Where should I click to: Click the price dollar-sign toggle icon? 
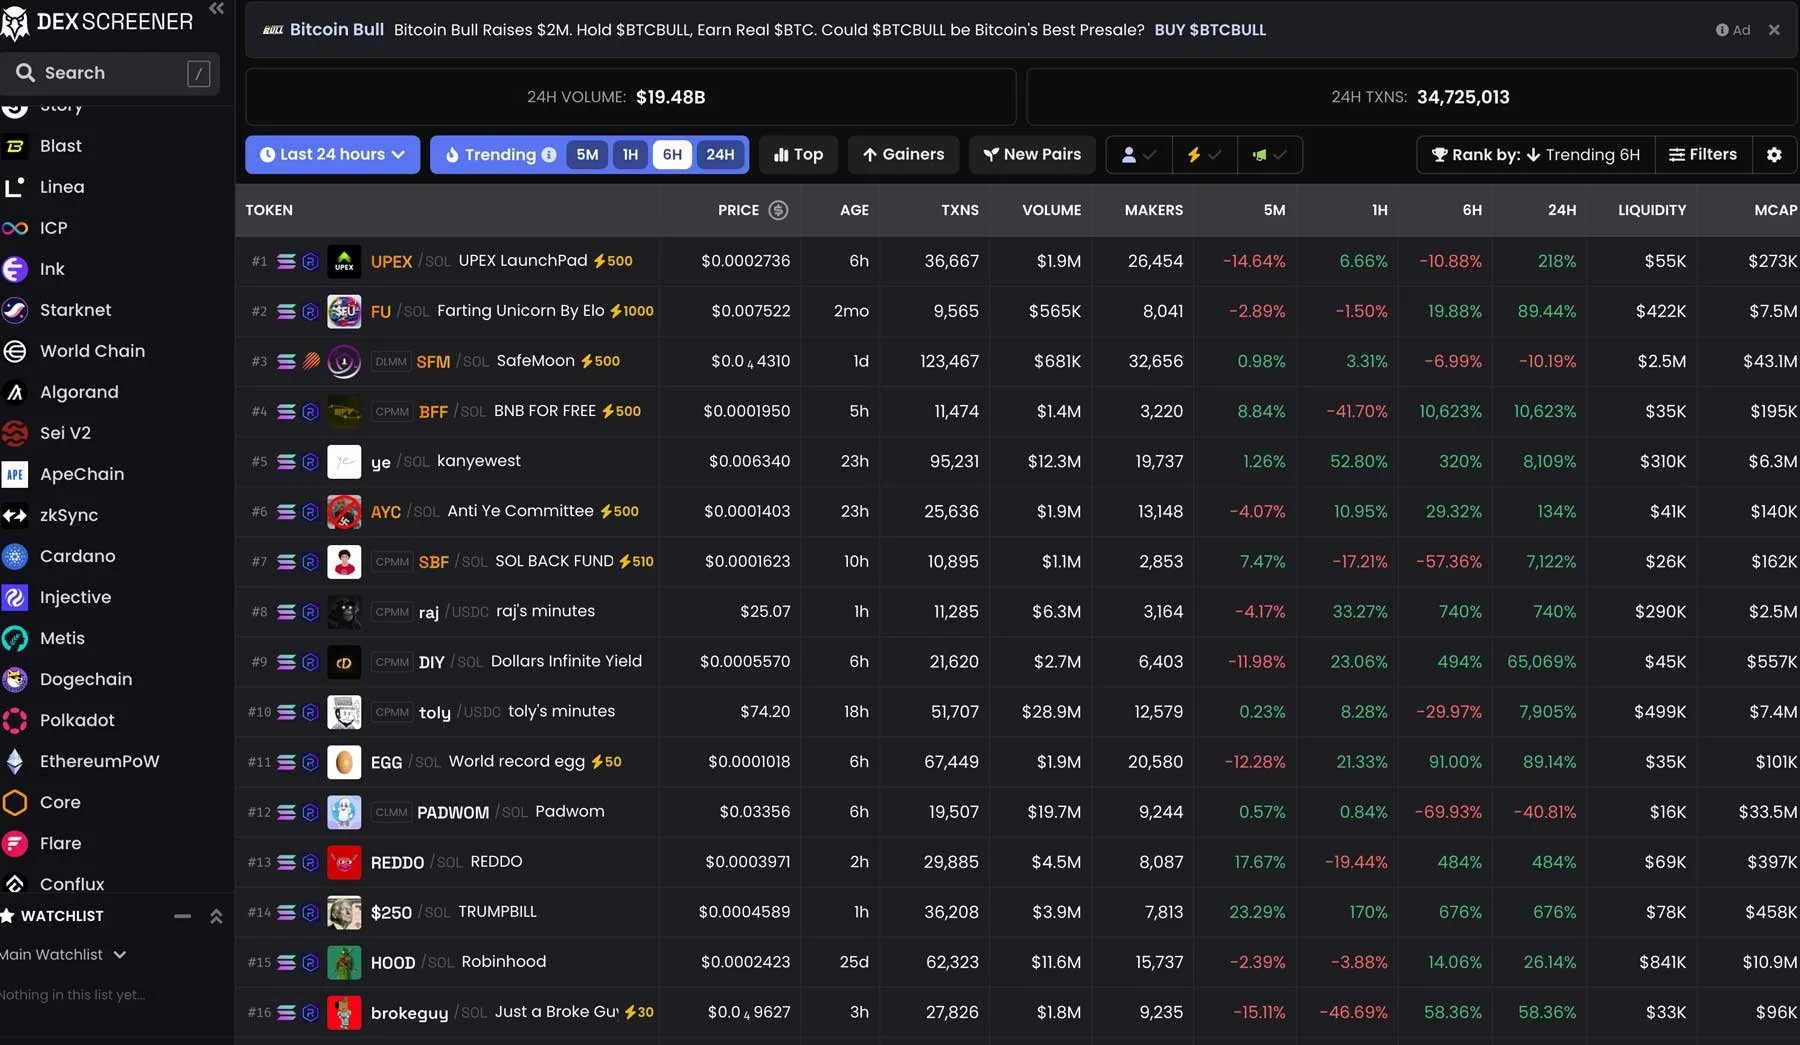778,210
